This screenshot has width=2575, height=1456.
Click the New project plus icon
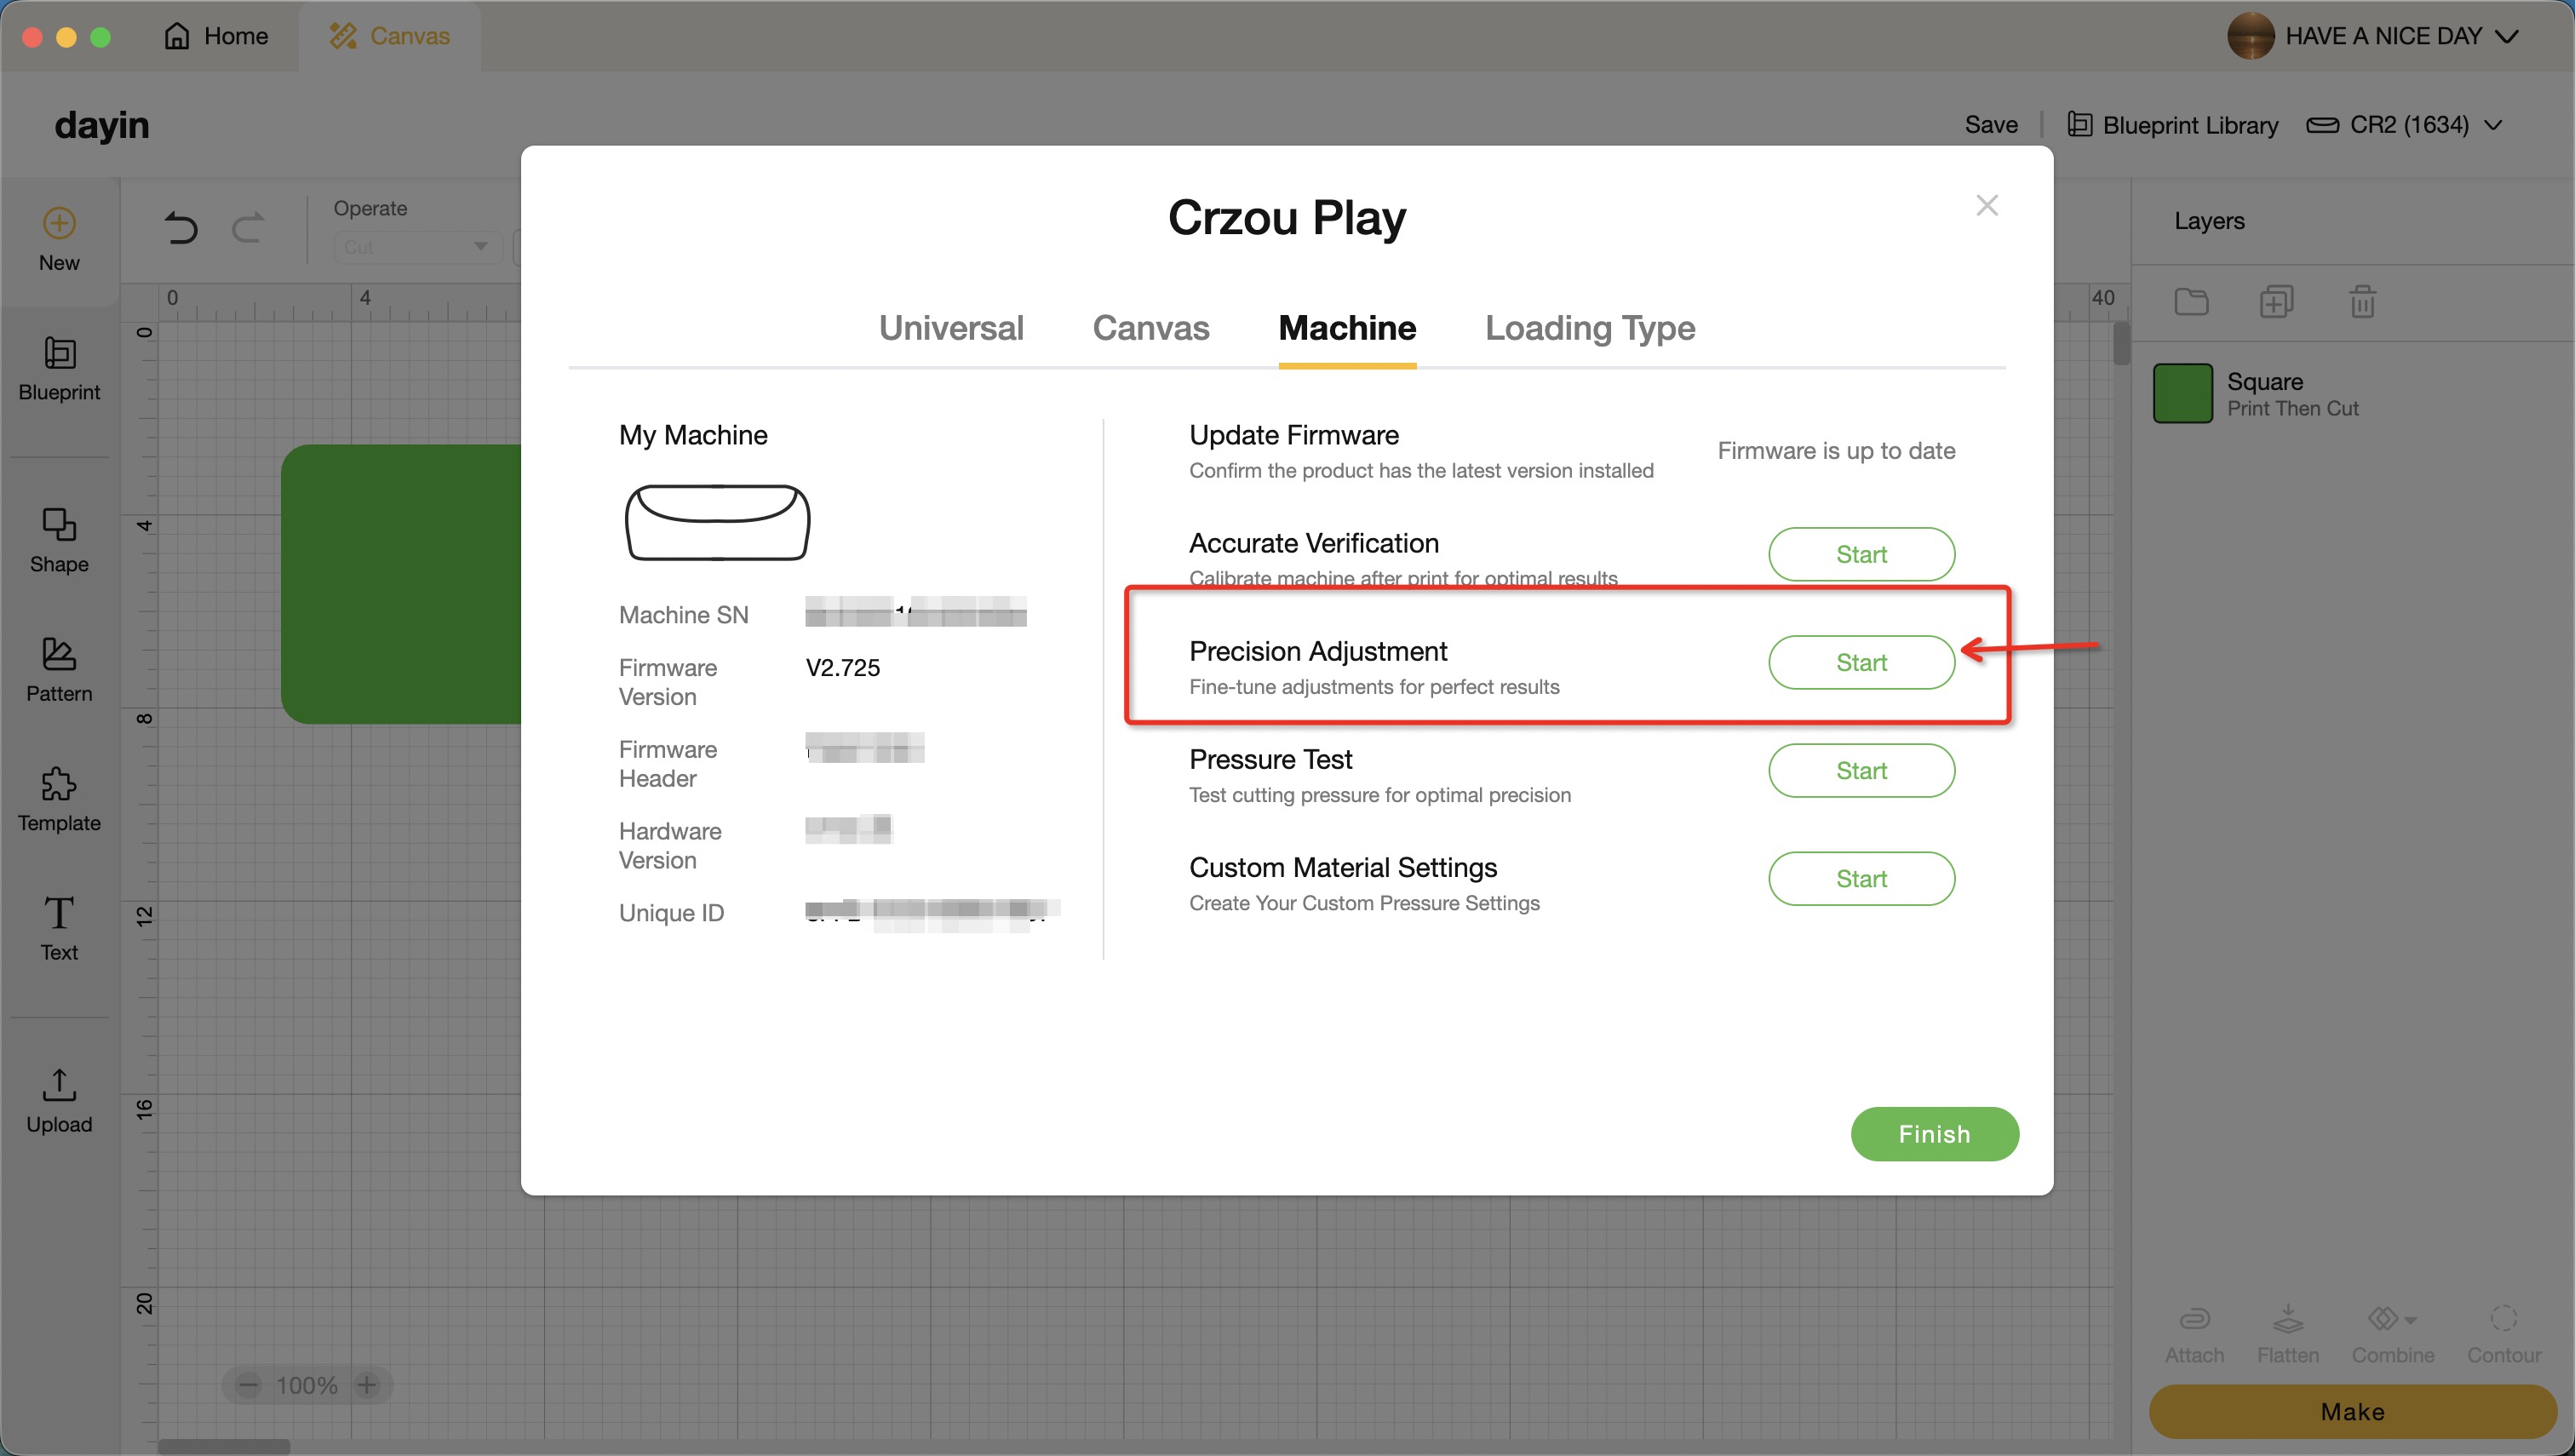point(59,223)
